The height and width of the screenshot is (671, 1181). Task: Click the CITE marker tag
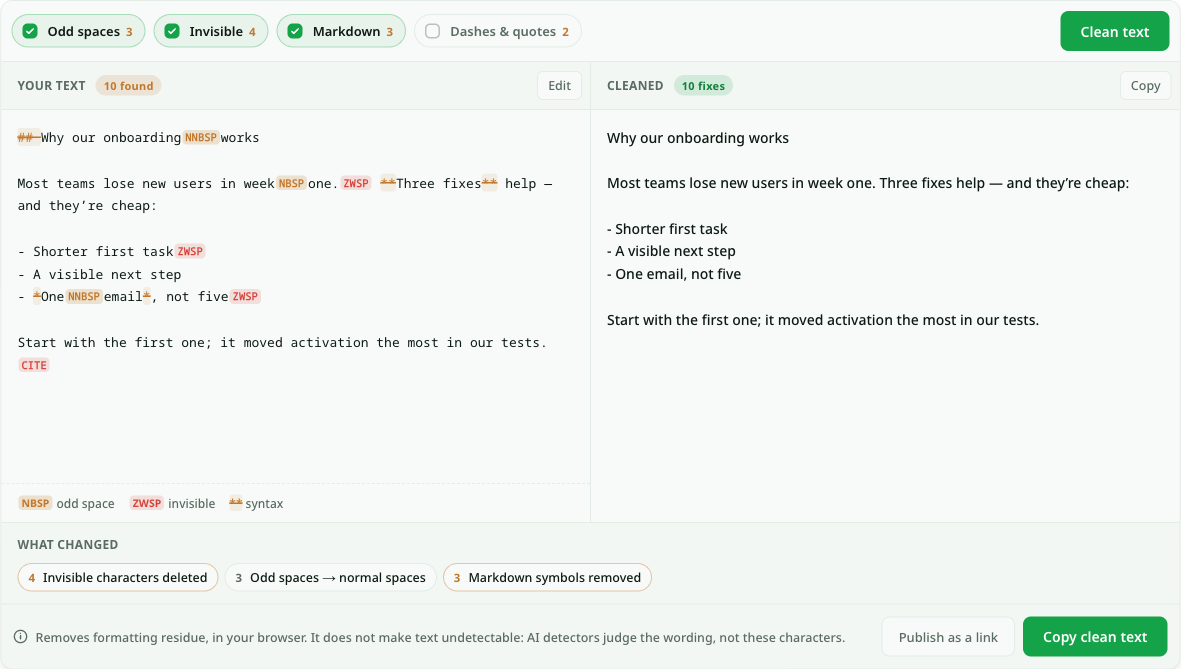click(x=34, y=365)
